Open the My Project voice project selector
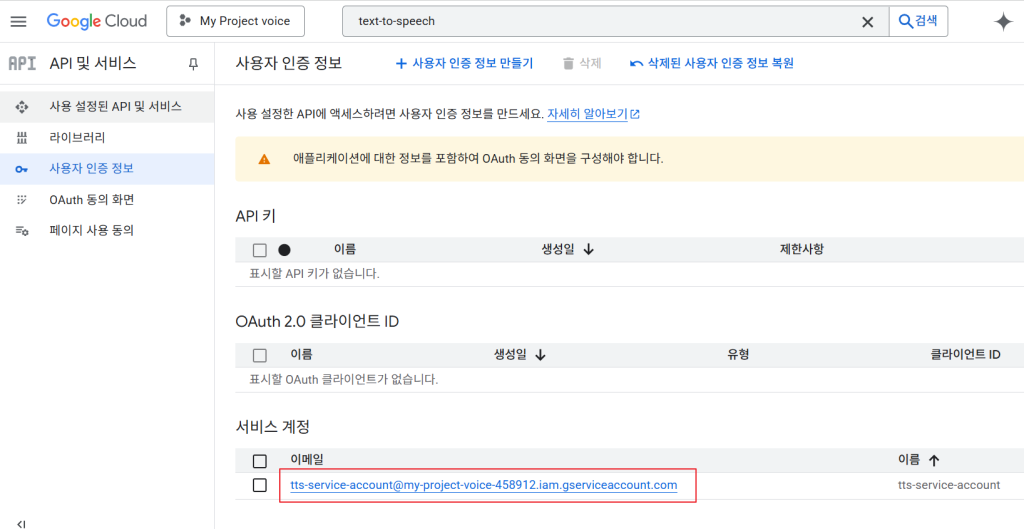Image resolution: width=1024 pixels, height=529 pixels. point(235,21)
